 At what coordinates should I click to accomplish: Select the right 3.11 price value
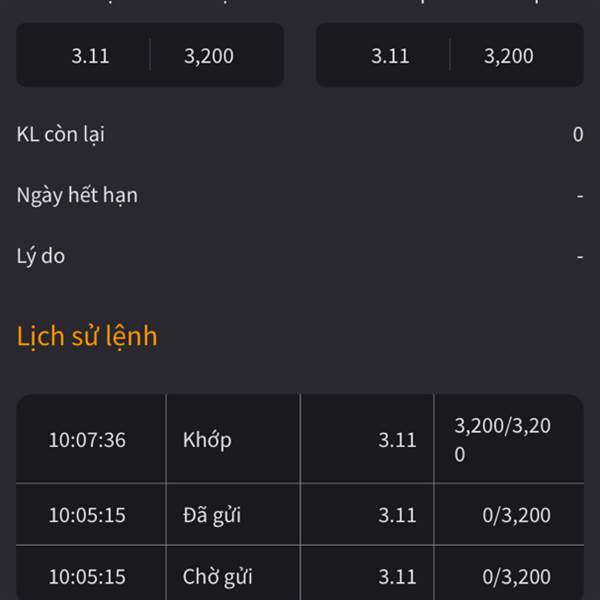pos(390,56)
